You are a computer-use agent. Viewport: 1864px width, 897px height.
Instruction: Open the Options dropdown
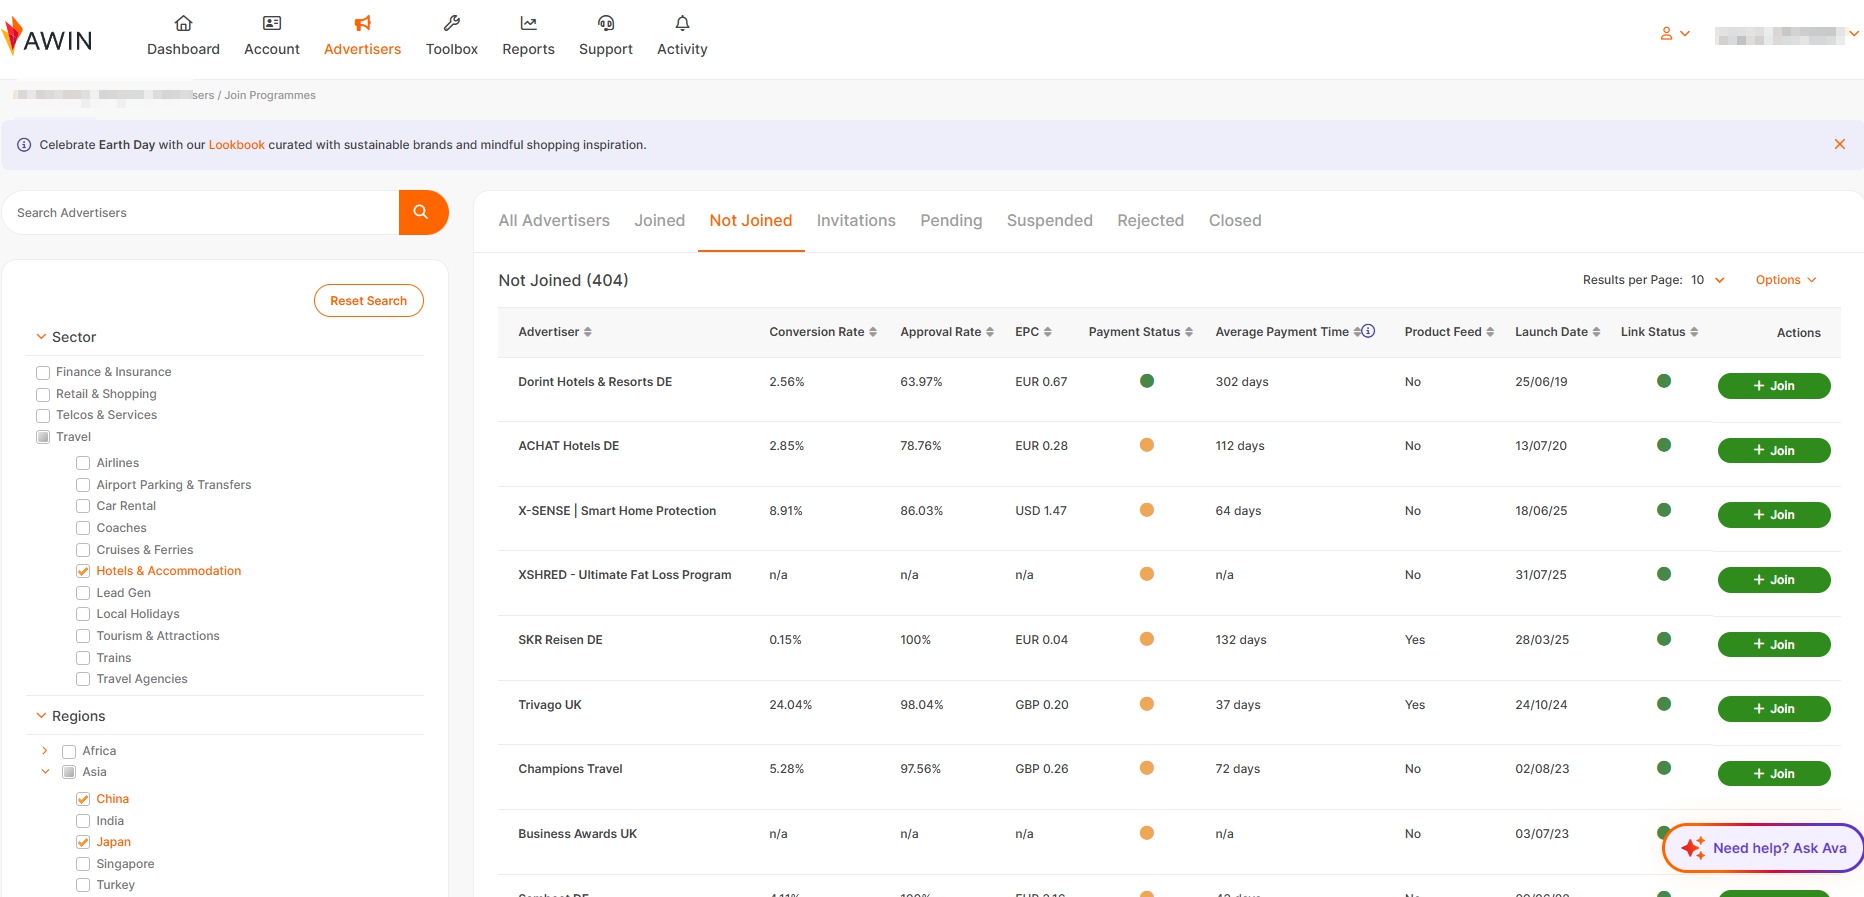pyautogui.click(x=1786, y=280)
